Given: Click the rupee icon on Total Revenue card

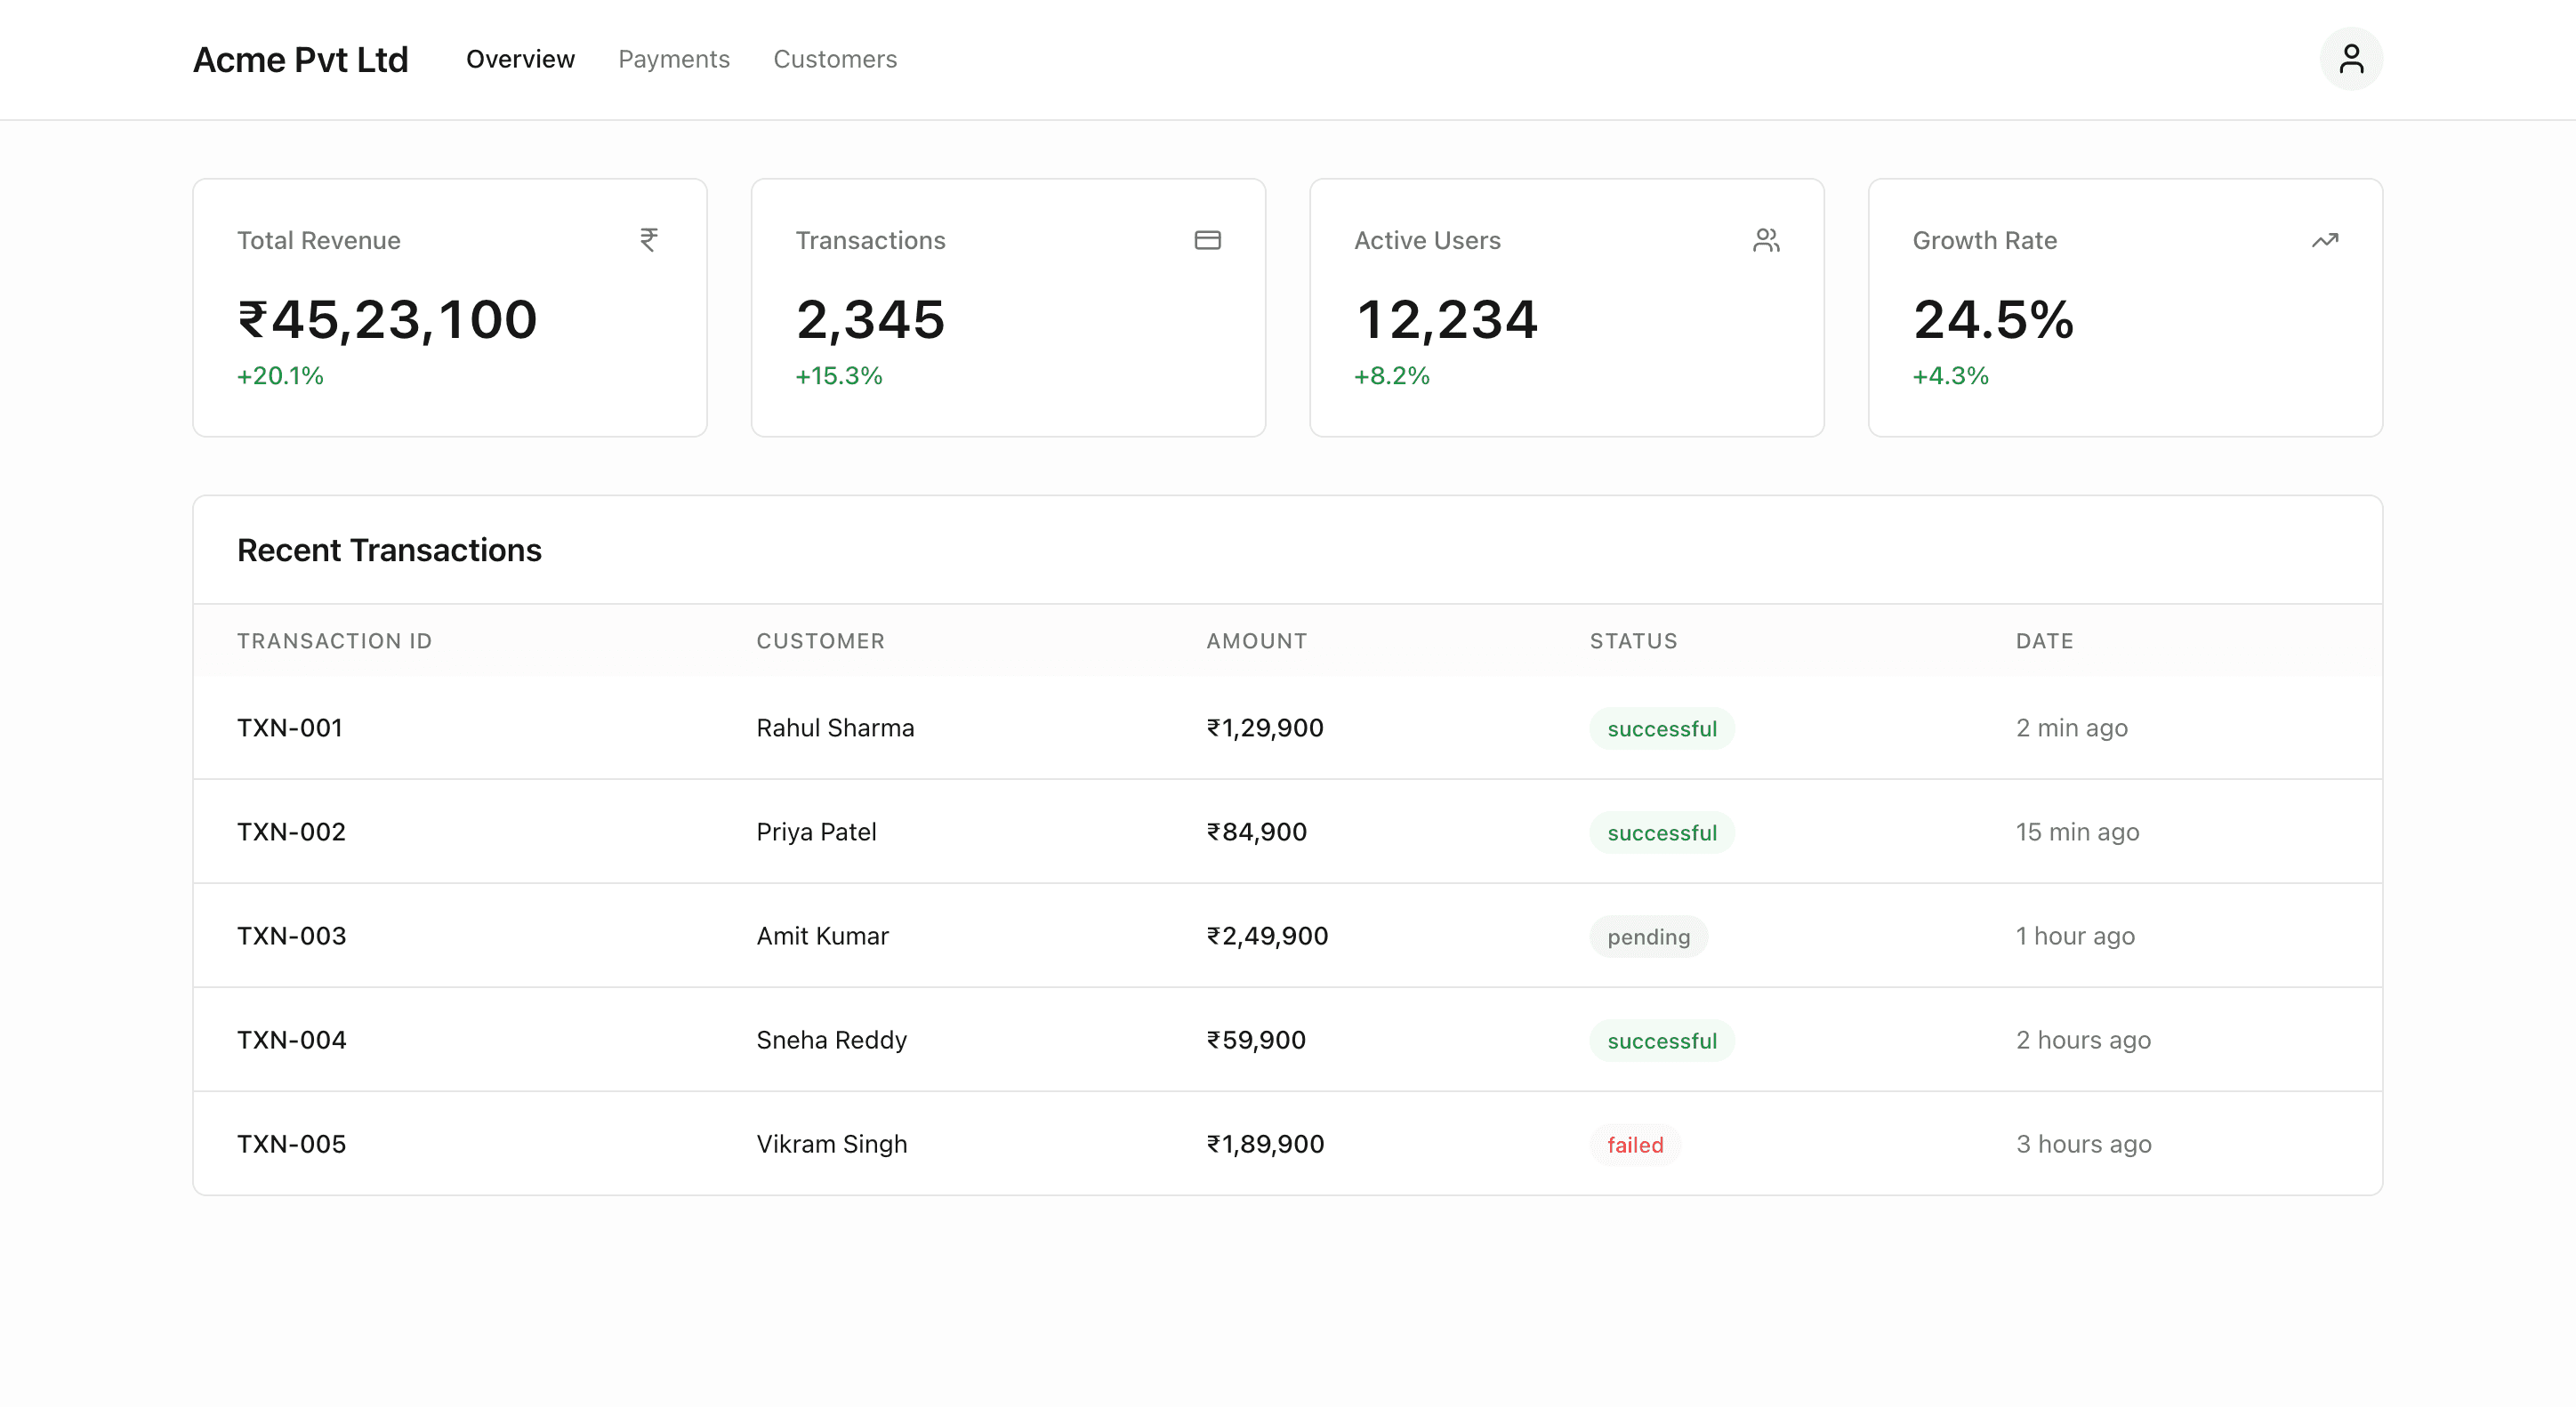Looking at the screenshot, I should [x=648, y=240].
